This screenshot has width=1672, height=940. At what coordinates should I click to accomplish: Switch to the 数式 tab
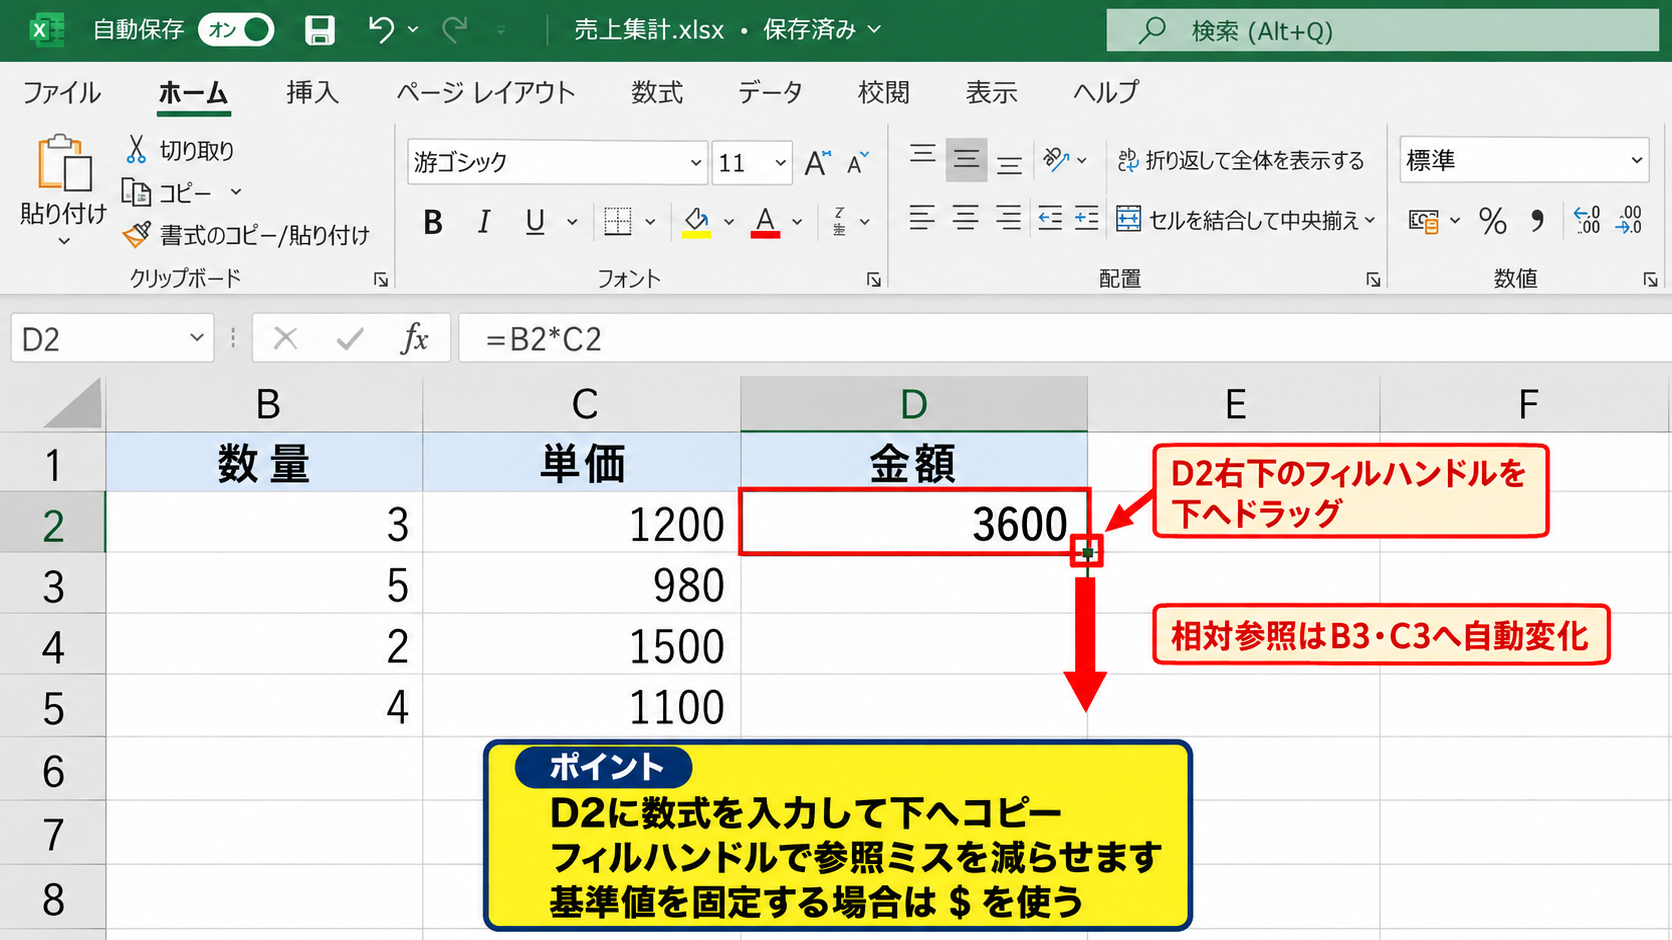[x=657, y=93]
